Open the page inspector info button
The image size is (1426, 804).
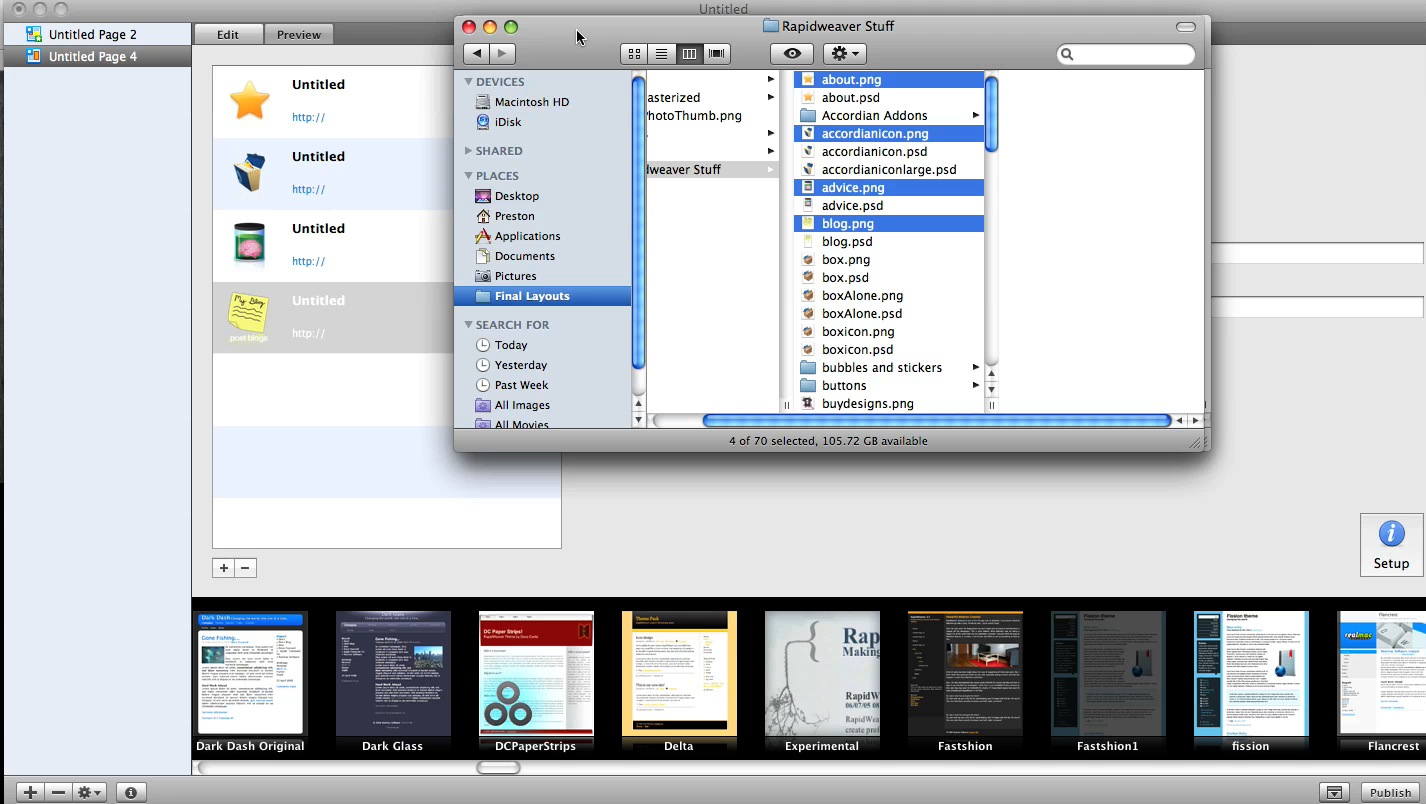131,793
